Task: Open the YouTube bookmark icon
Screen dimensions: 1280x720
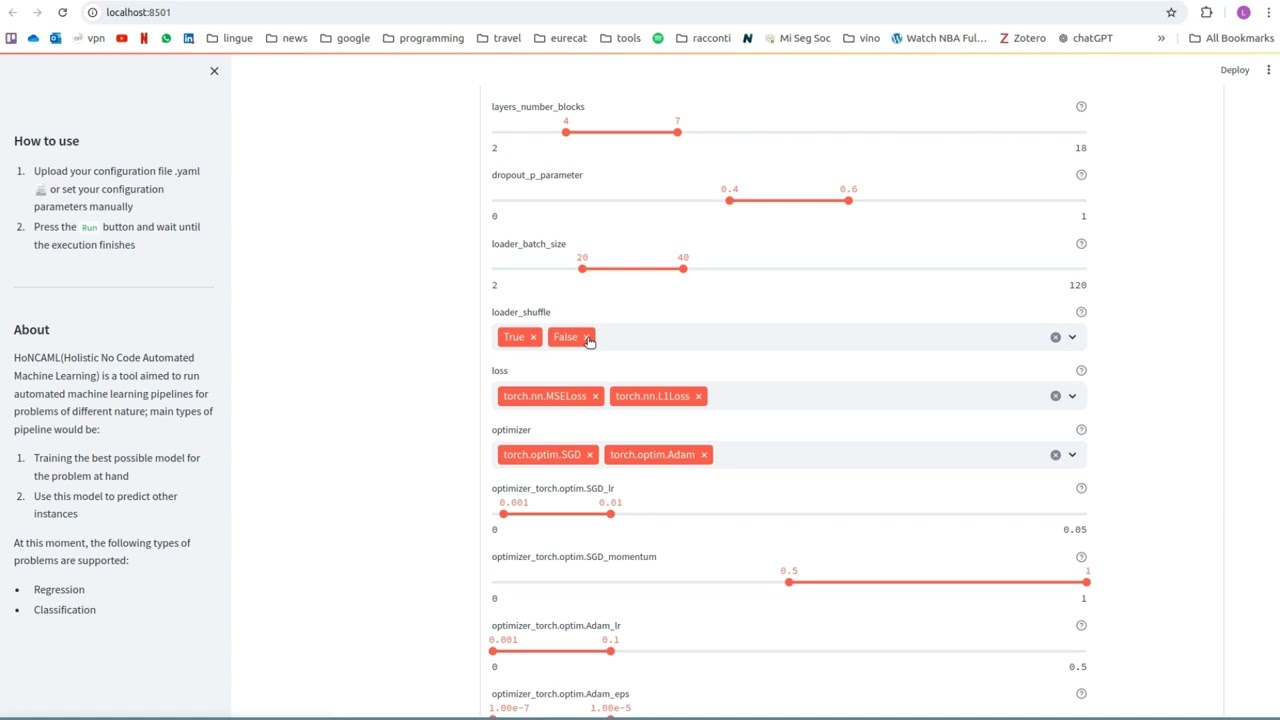Action: (121, 38)
